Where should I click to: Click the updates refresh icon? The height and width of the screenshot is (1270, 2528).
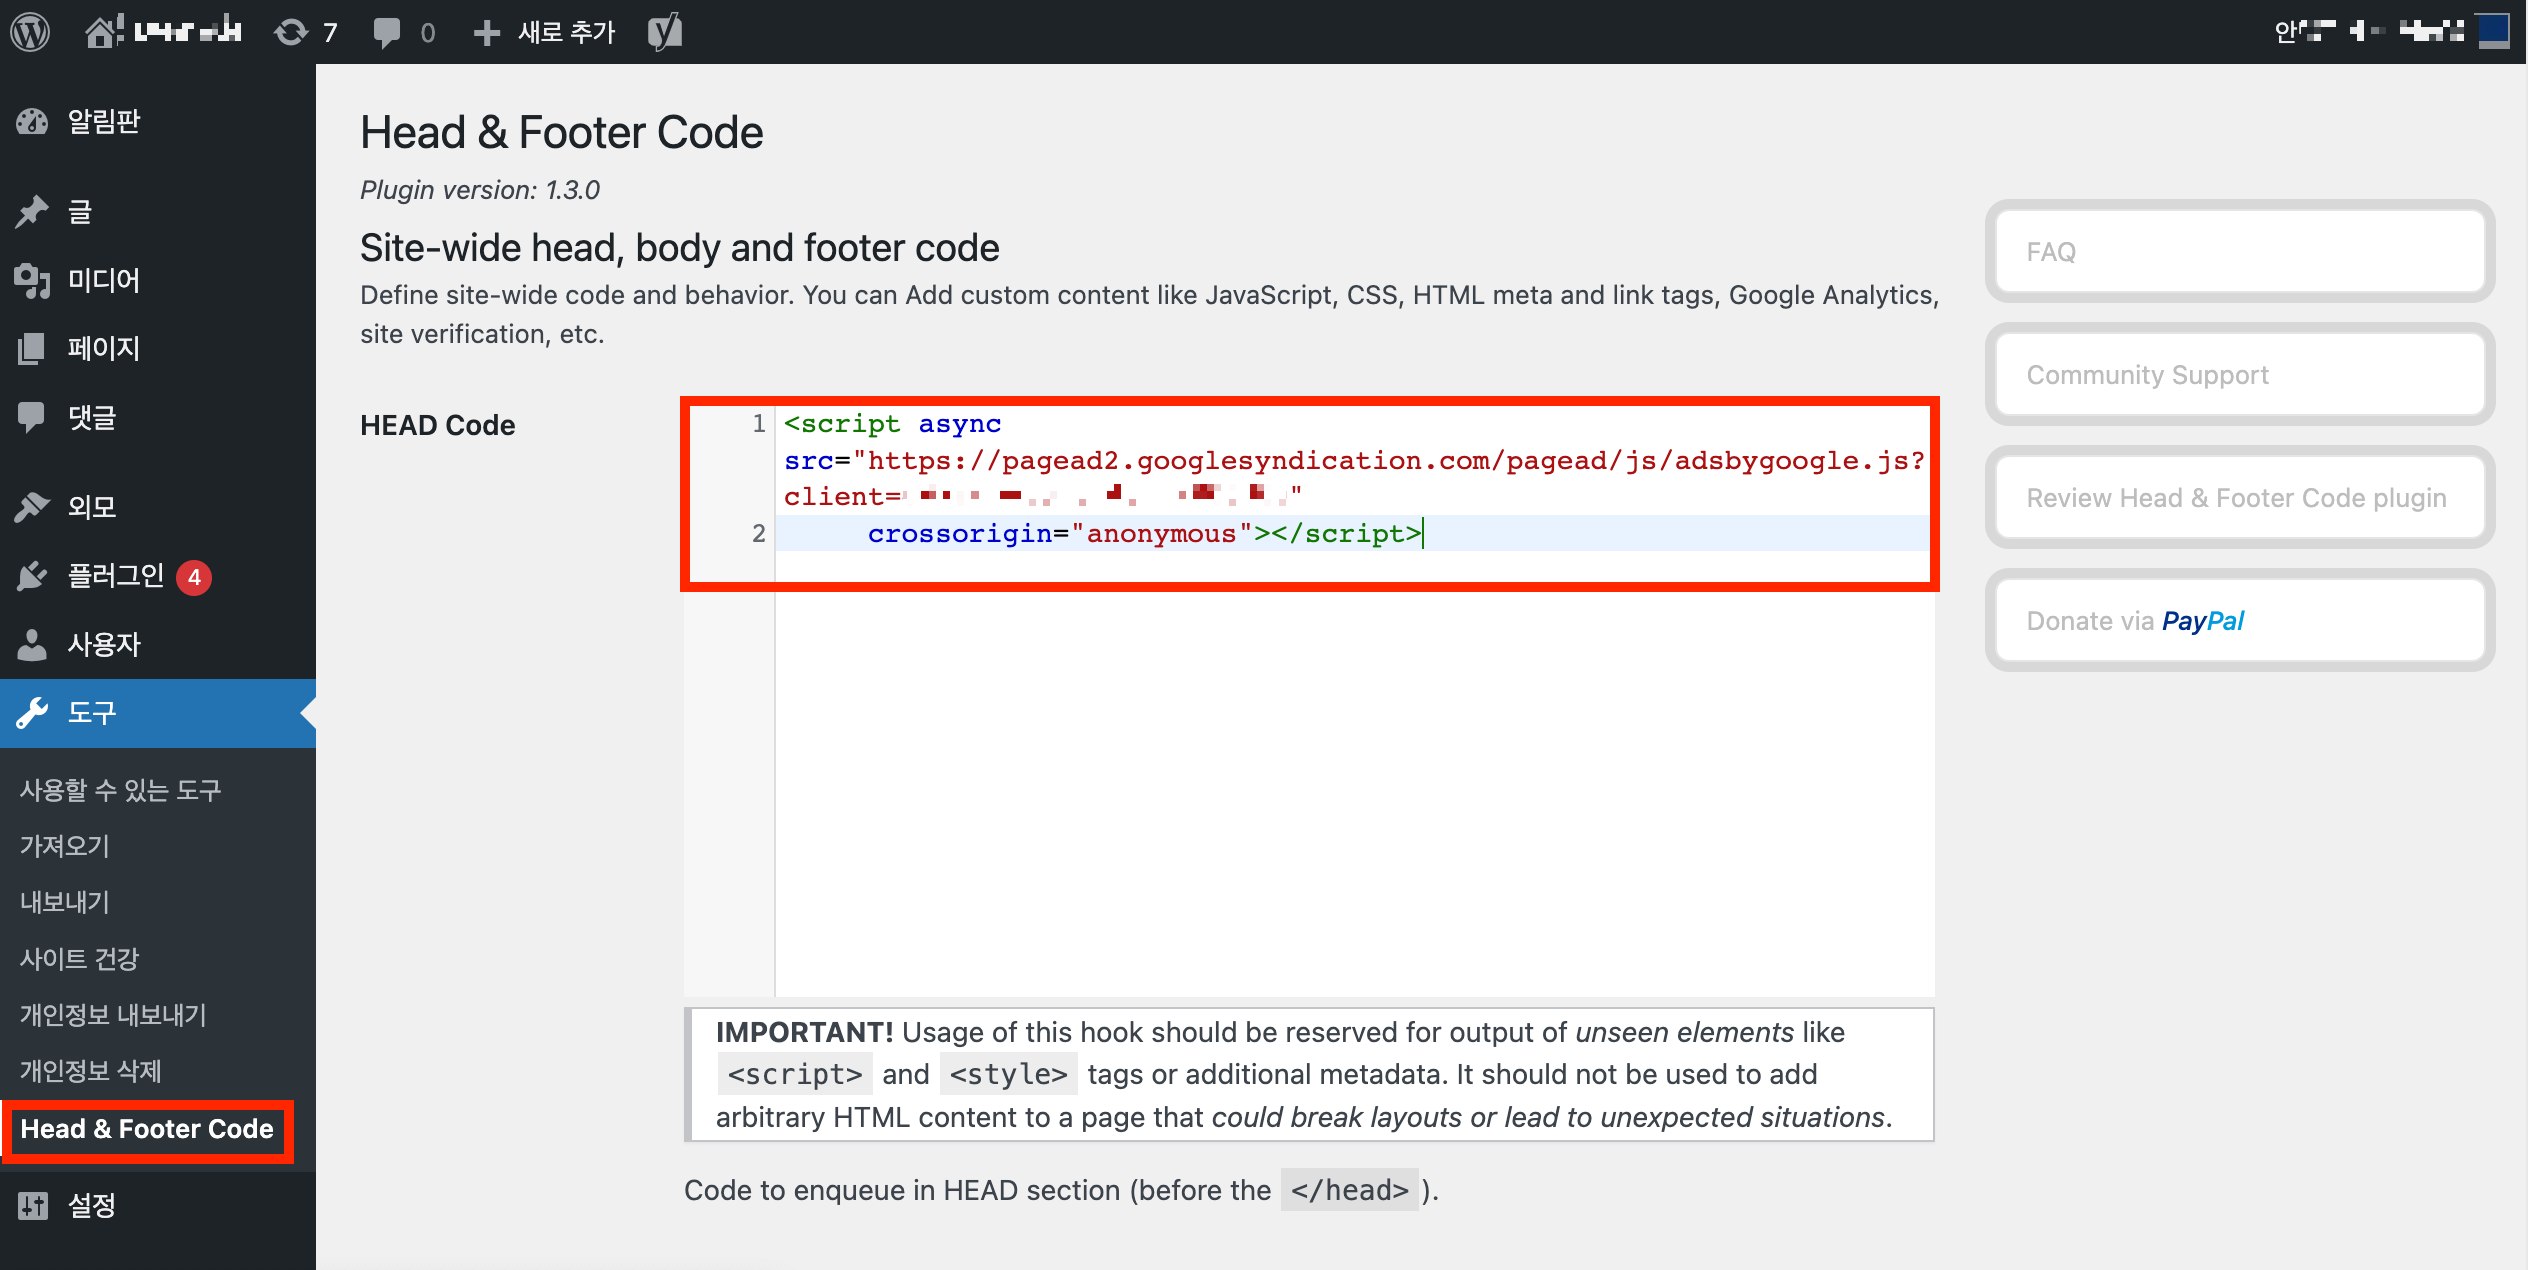click(291, 32)
